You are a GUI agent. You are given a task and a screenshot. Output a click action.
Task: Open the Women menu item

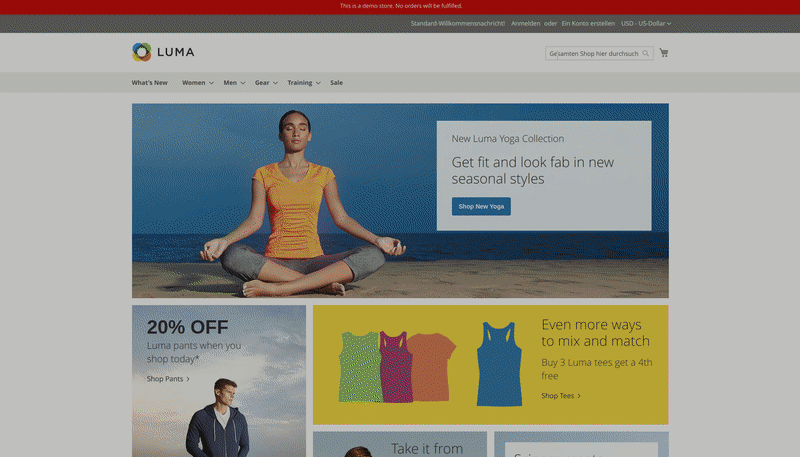pyautogui.click(x=193, y=83)
